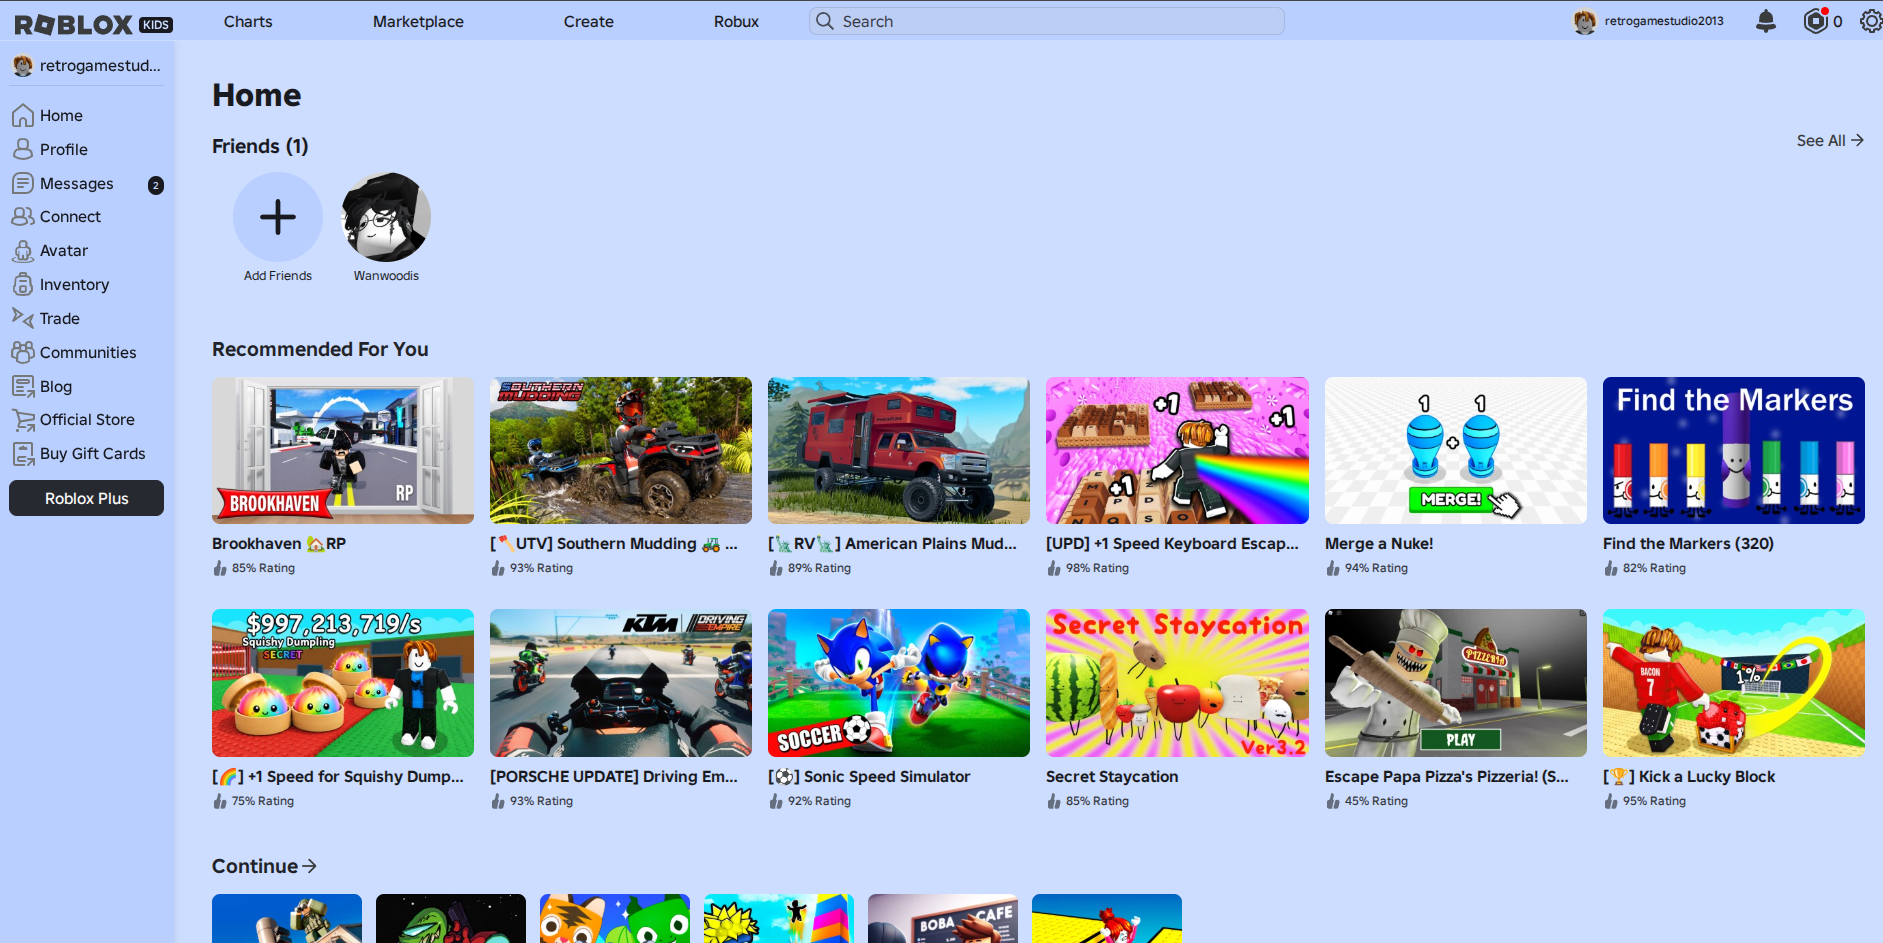This screenshot has width=1883, height=943.
Task: Click the Buy Gift Cards icon
Action: (x=23, y=454)
